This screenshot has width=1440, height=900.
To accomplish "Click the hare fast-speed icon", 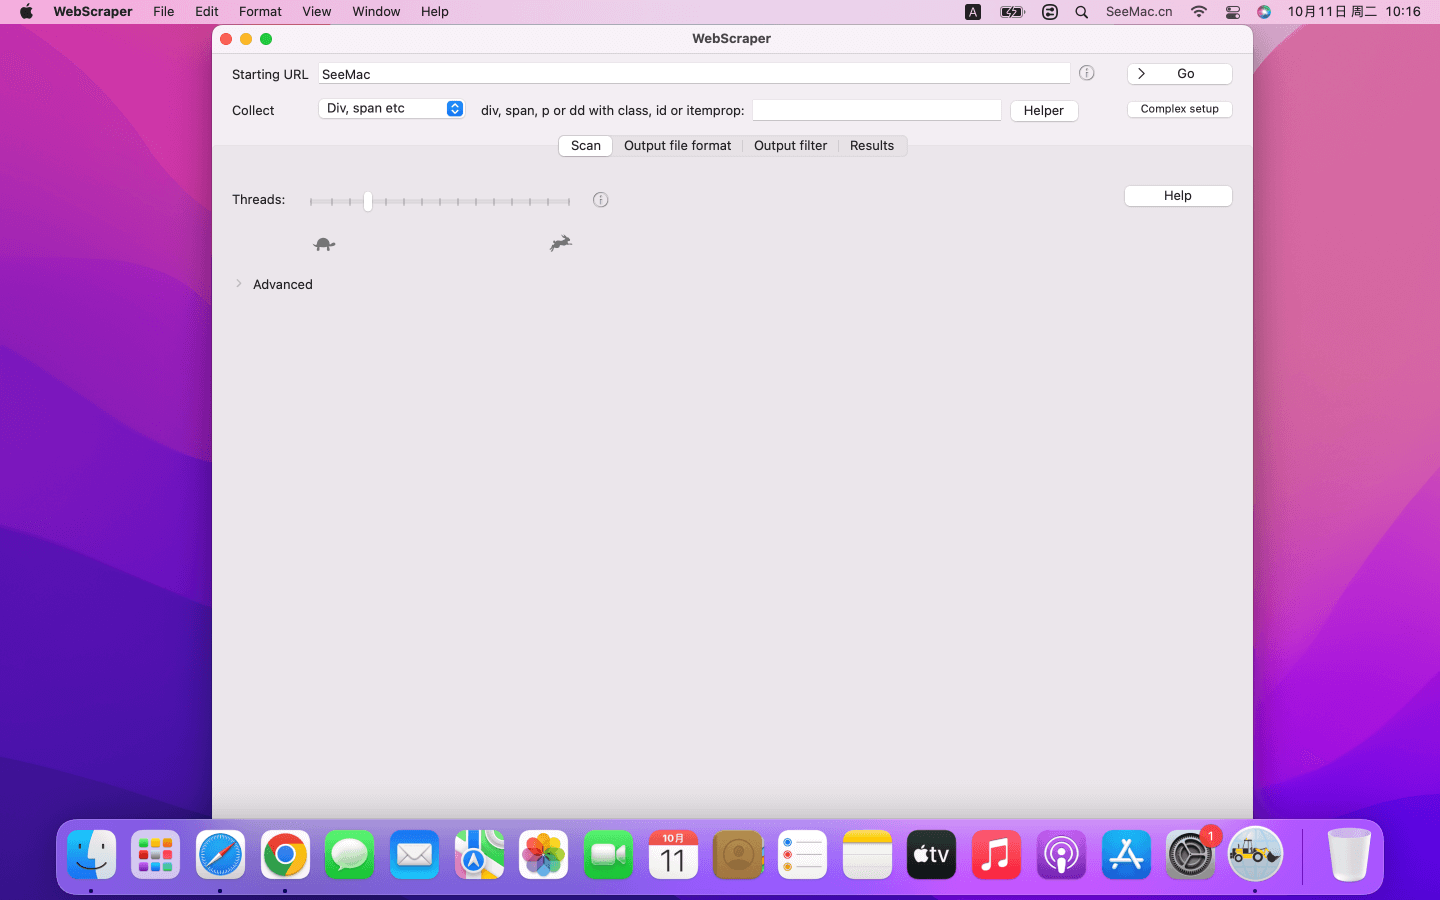I will point(561,243).
